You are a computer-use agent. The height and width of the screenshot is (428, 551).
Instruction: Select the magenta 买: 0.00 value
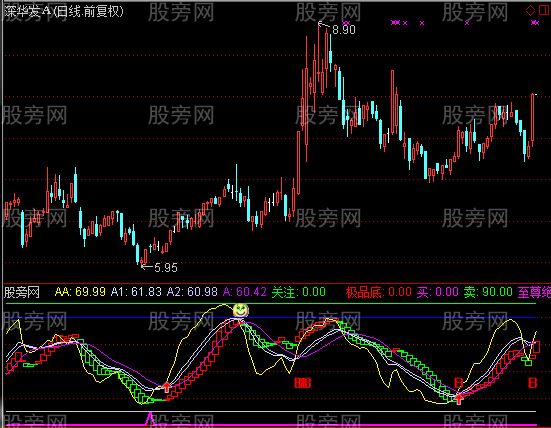pos(437,292)
